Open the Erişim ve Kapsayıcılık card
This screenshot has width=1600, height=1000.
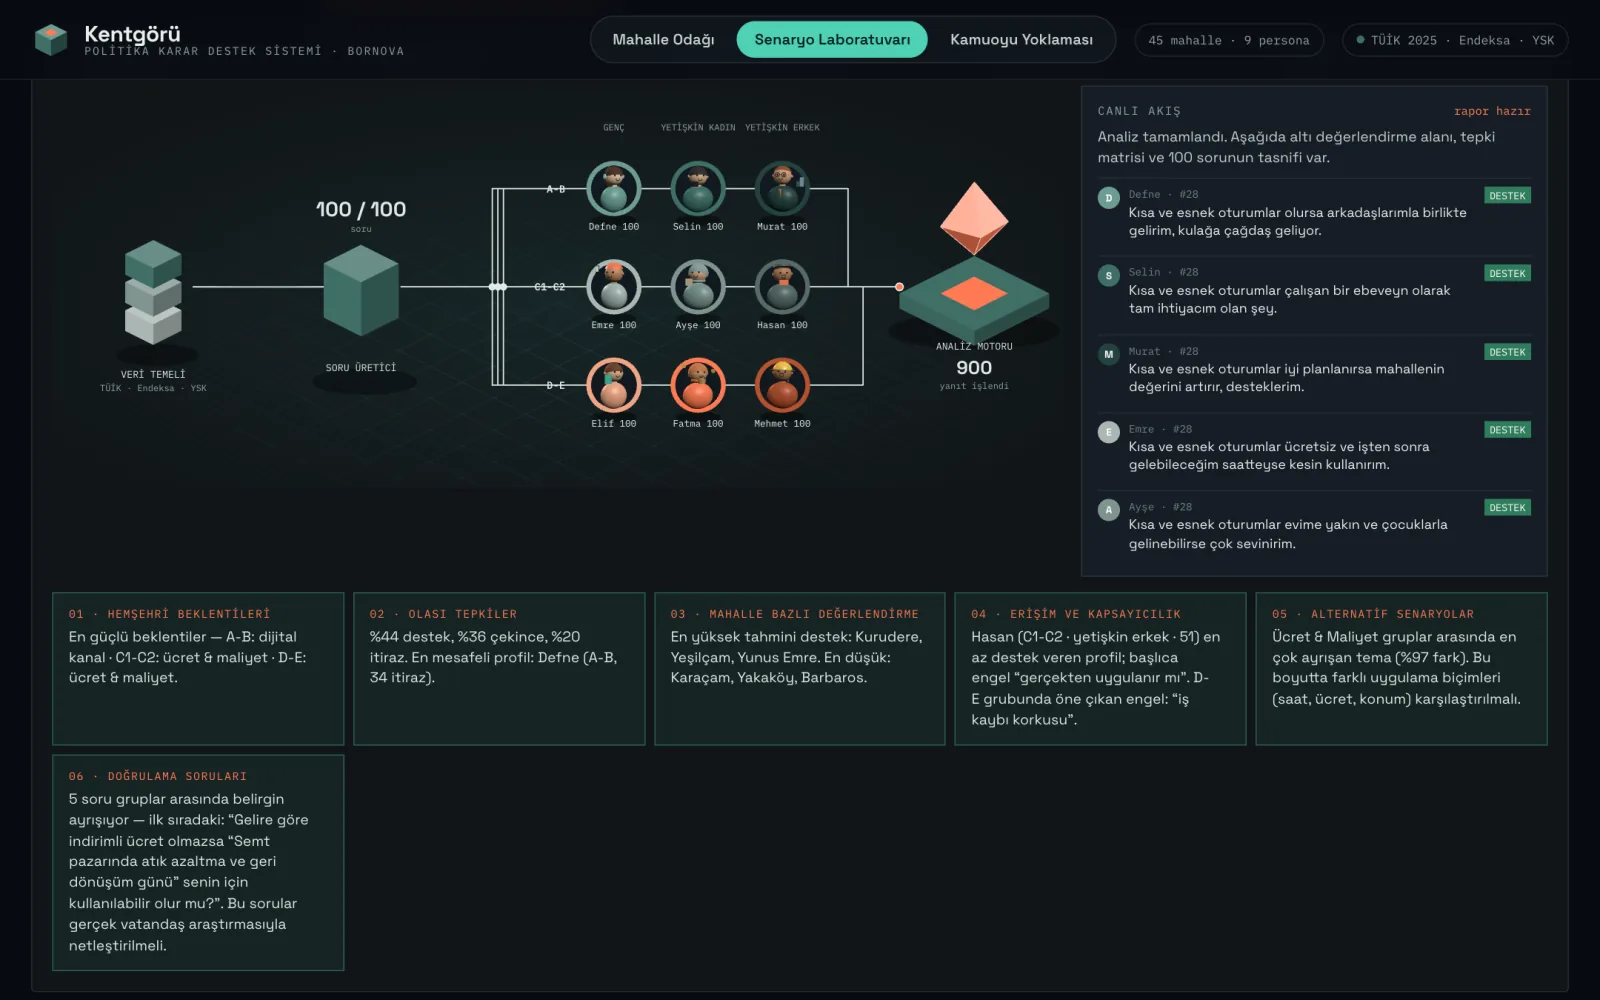click(x=1100, y=669)
